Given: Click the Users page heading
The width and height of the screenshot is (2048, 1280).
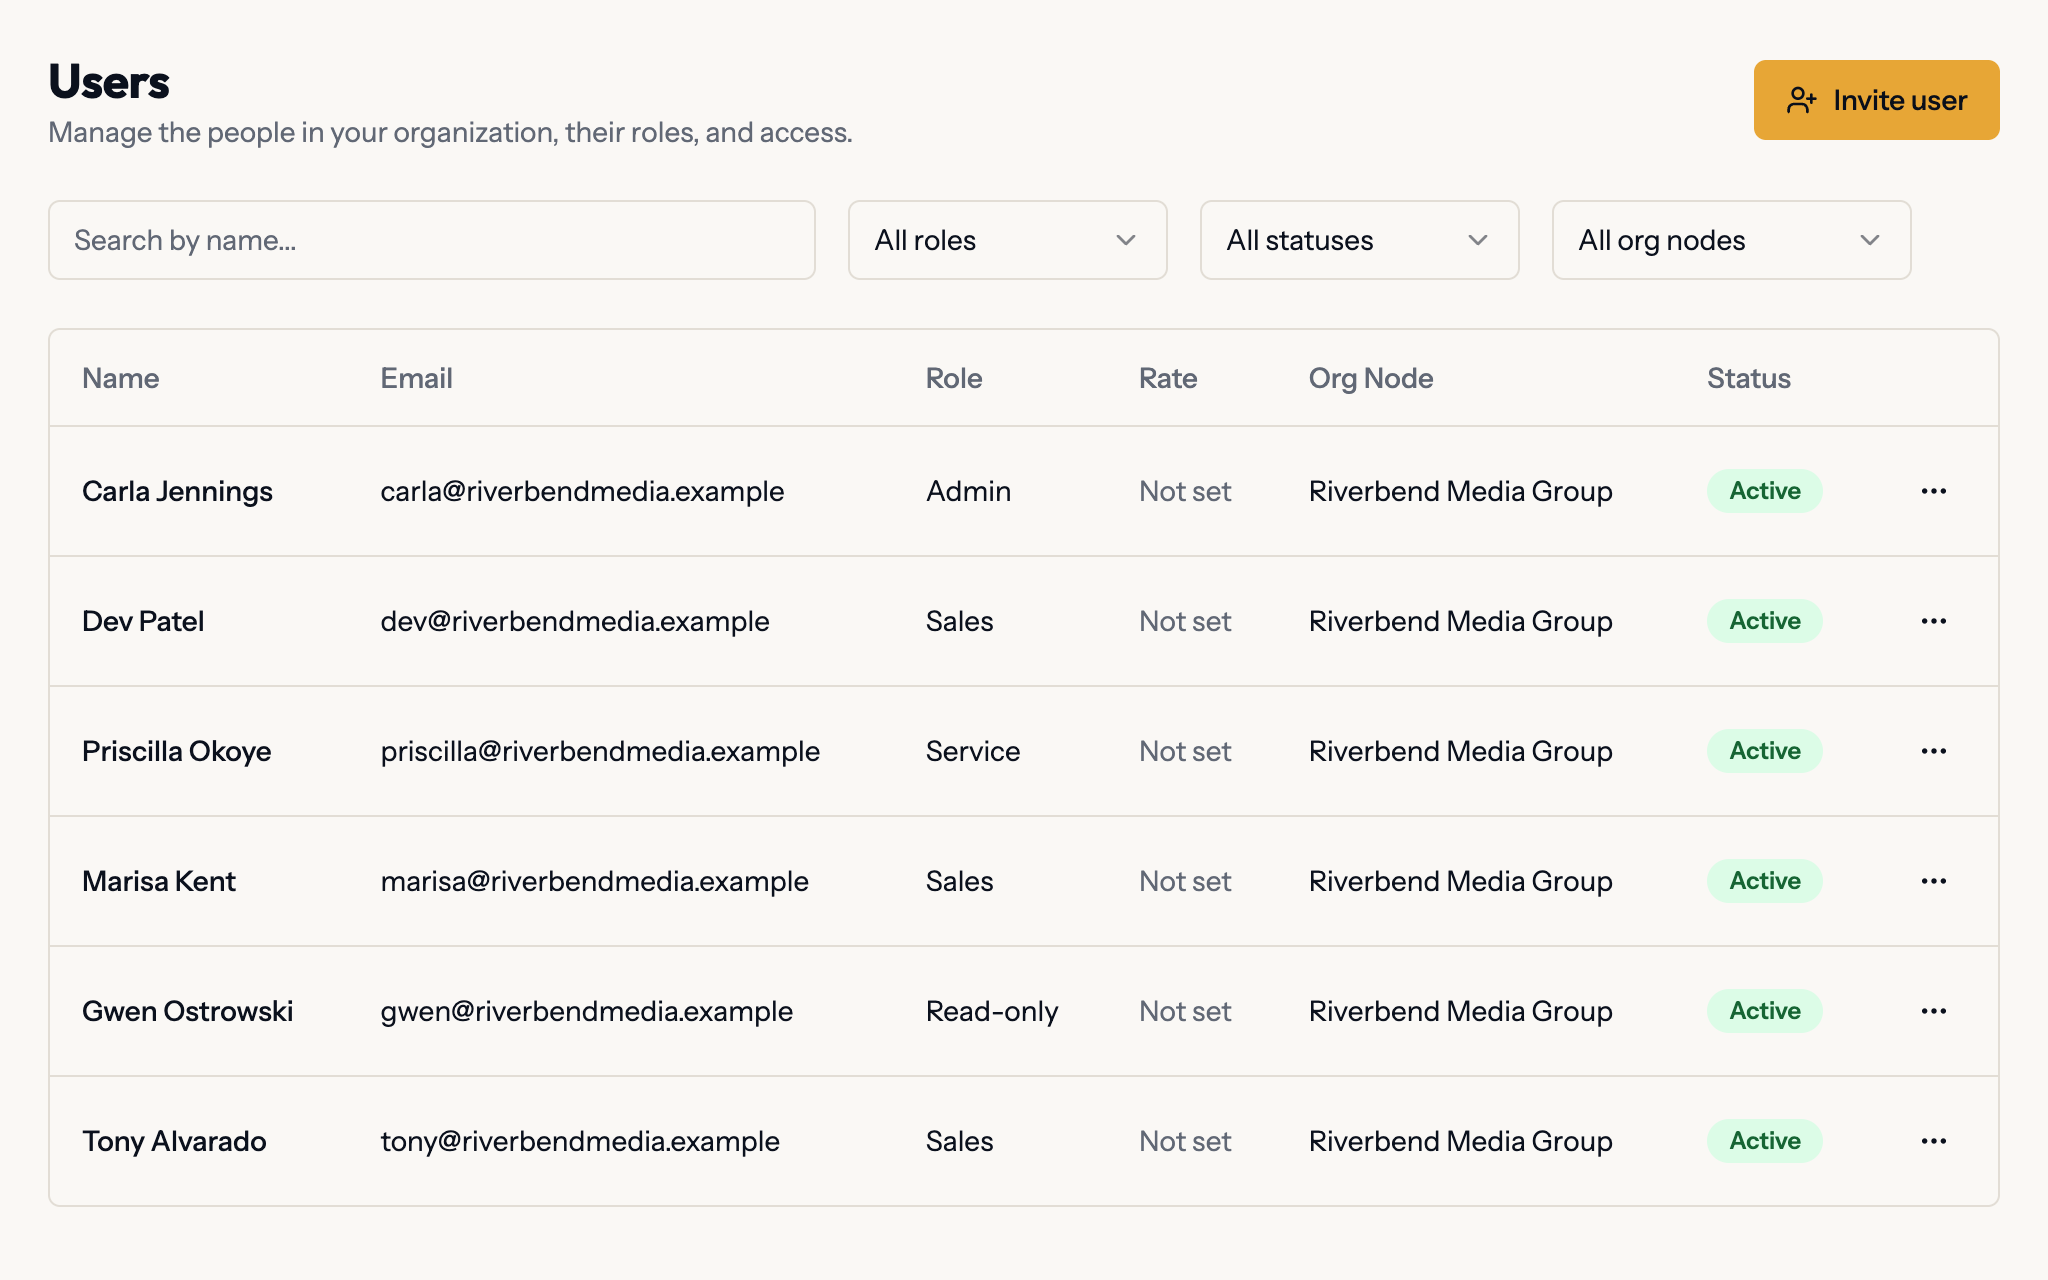Looking at the screenshot, I should [x=109, y=82].
